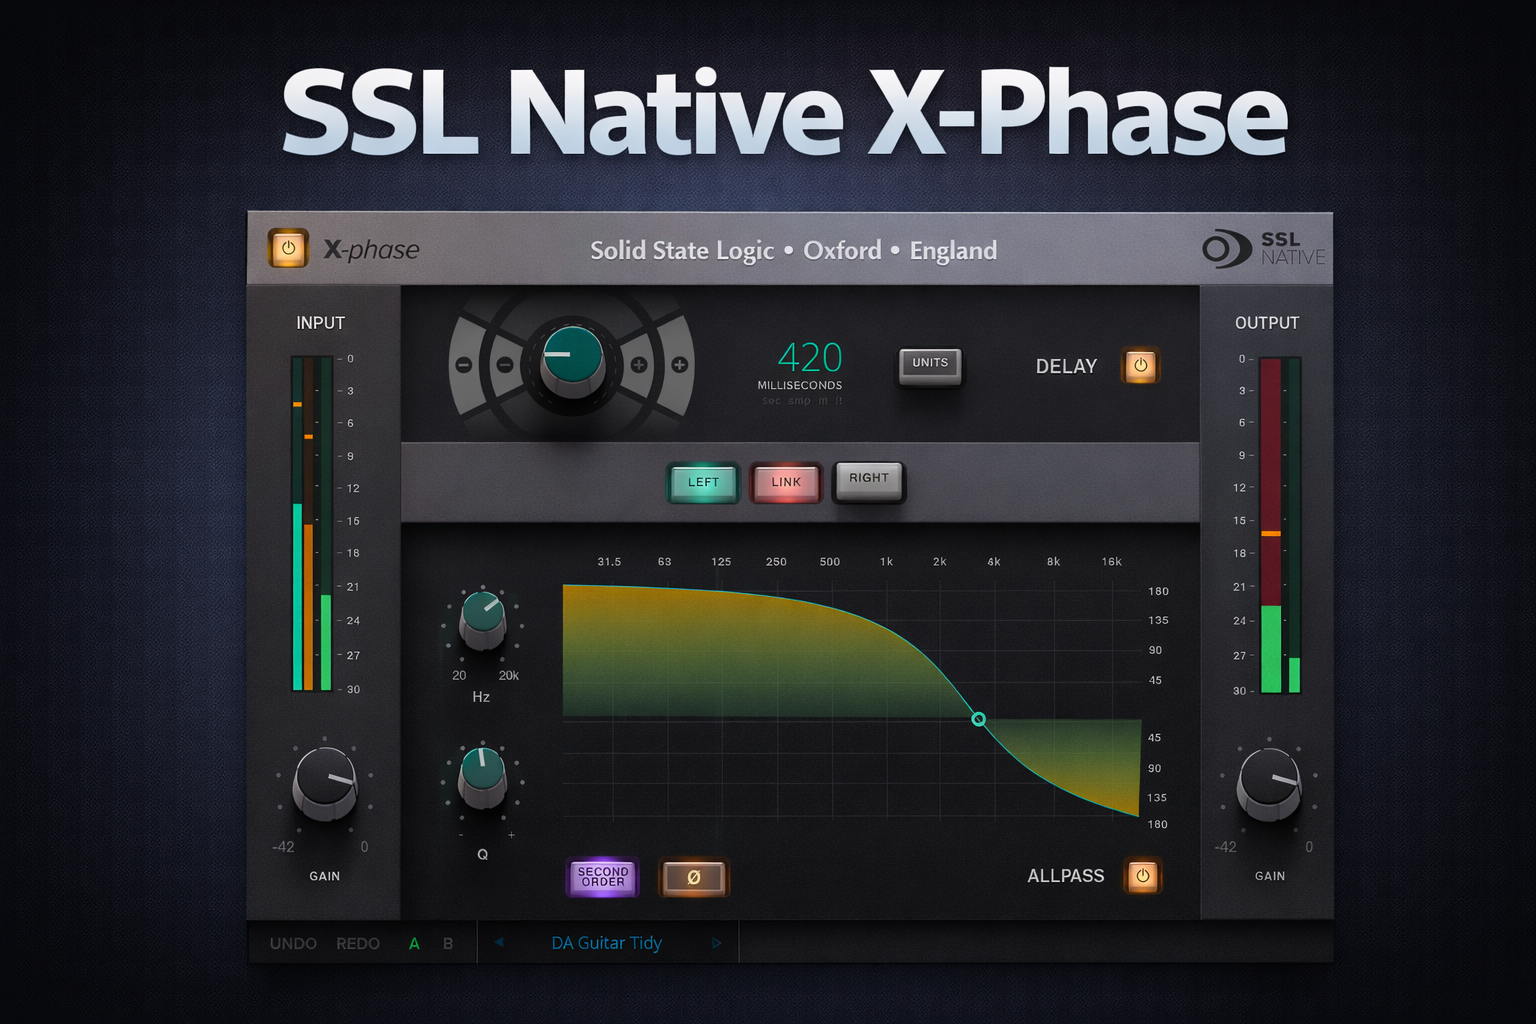
Task: Toggle the ALLPASS power icon
Action: point(1143,876)
